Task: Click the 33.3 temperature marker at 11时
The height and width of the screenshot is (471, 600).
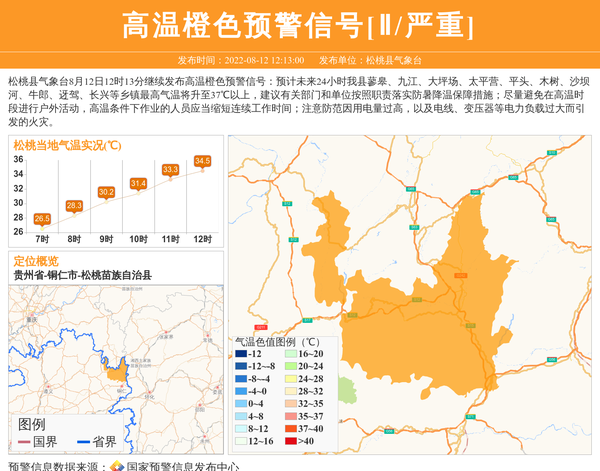Action: 170,170
